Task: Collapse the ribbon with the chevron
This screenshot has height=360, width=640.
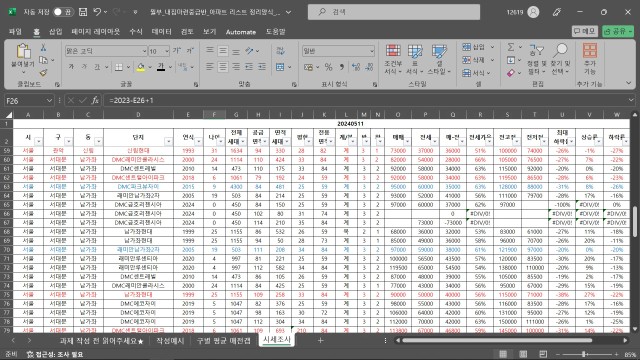Action: pyautogui.click(x=629, y=83)
